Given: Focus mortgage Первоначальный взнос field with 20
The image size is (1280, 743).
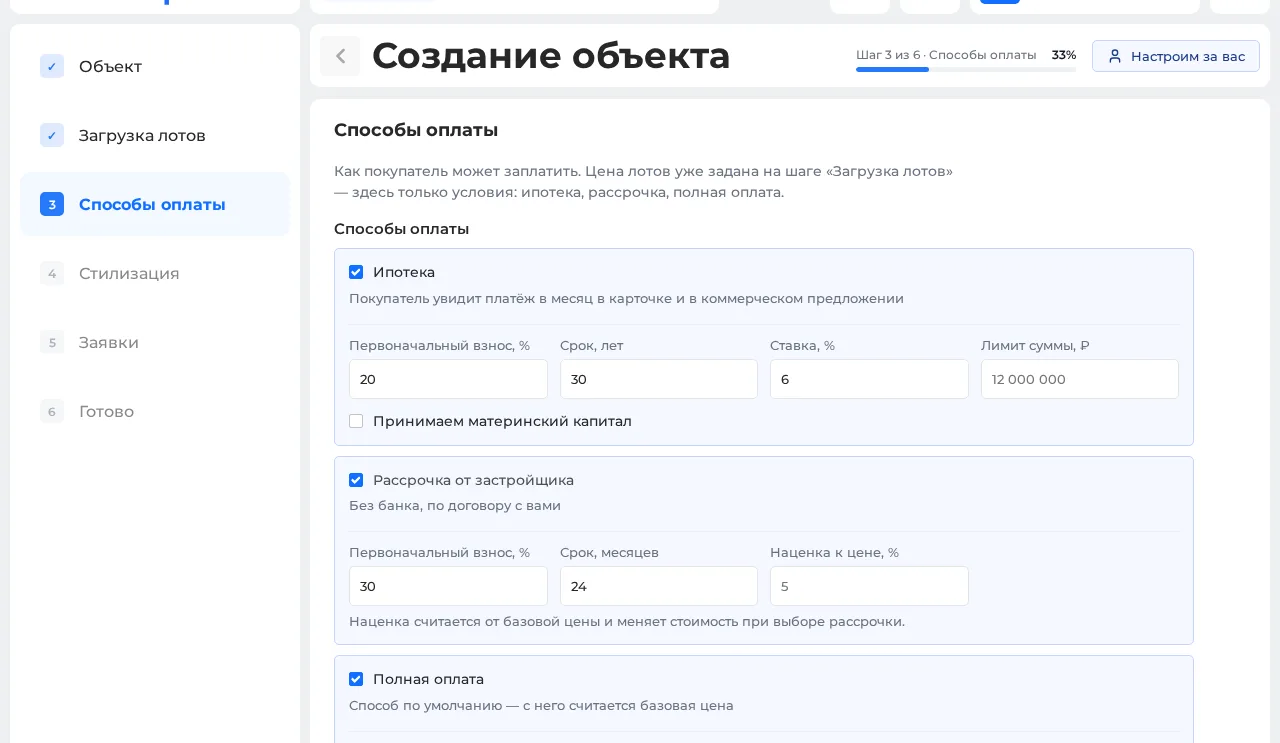Looking at the screenshot, I should coord(448,379).
